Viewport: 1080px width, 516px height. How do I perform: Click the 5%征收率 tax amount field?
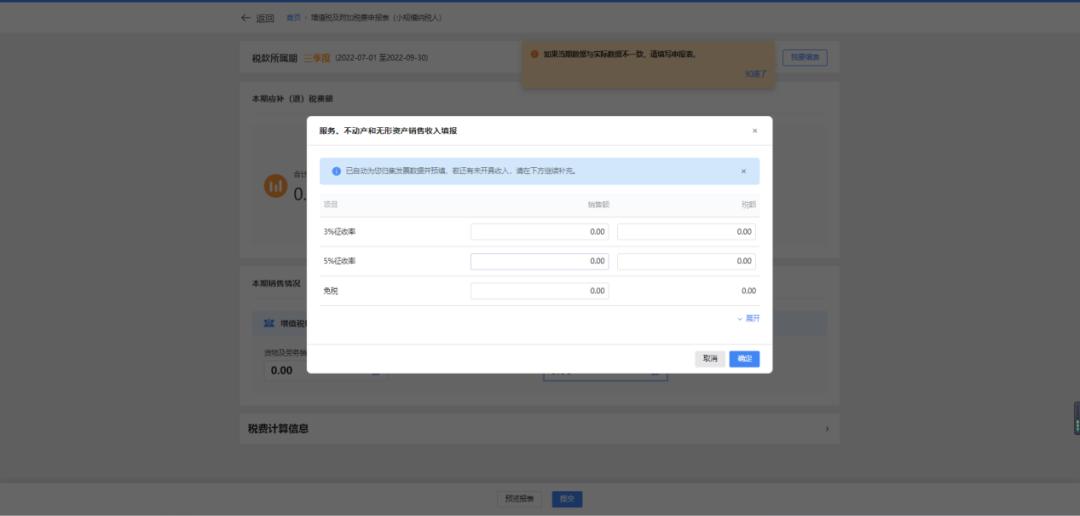click(686, 261)
